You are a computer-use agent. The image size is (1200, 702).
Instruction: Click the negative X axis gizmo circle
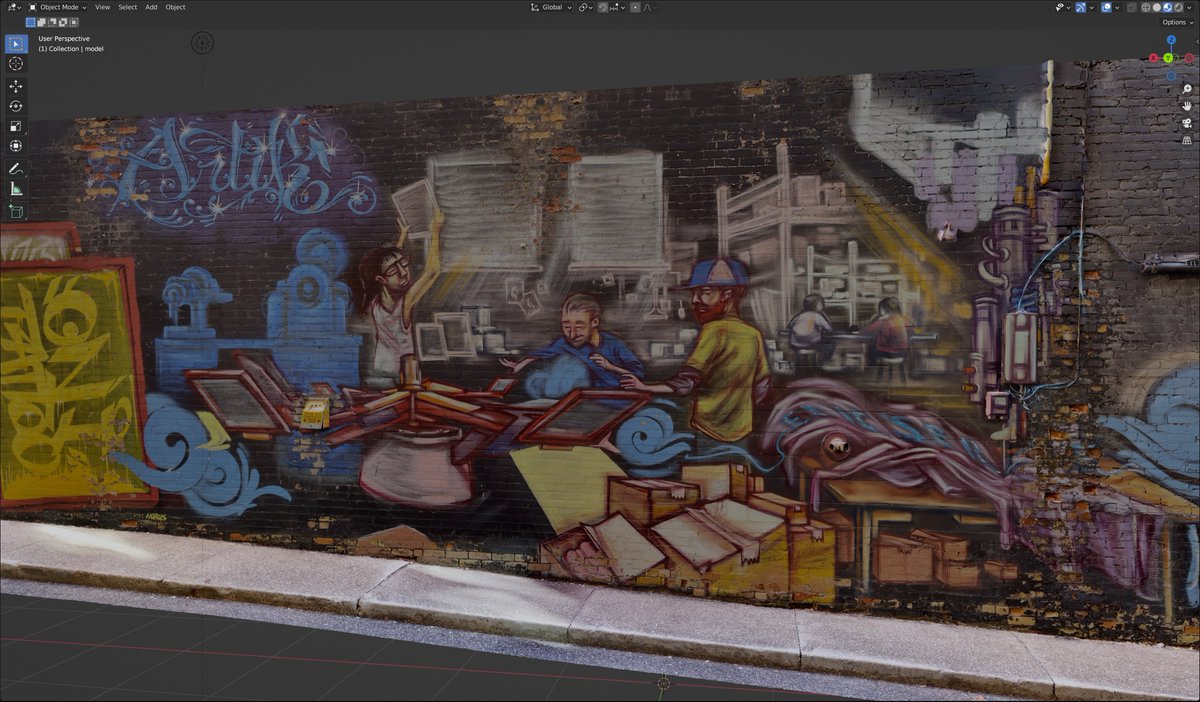pyautogui.click(x=1189, y=58)
